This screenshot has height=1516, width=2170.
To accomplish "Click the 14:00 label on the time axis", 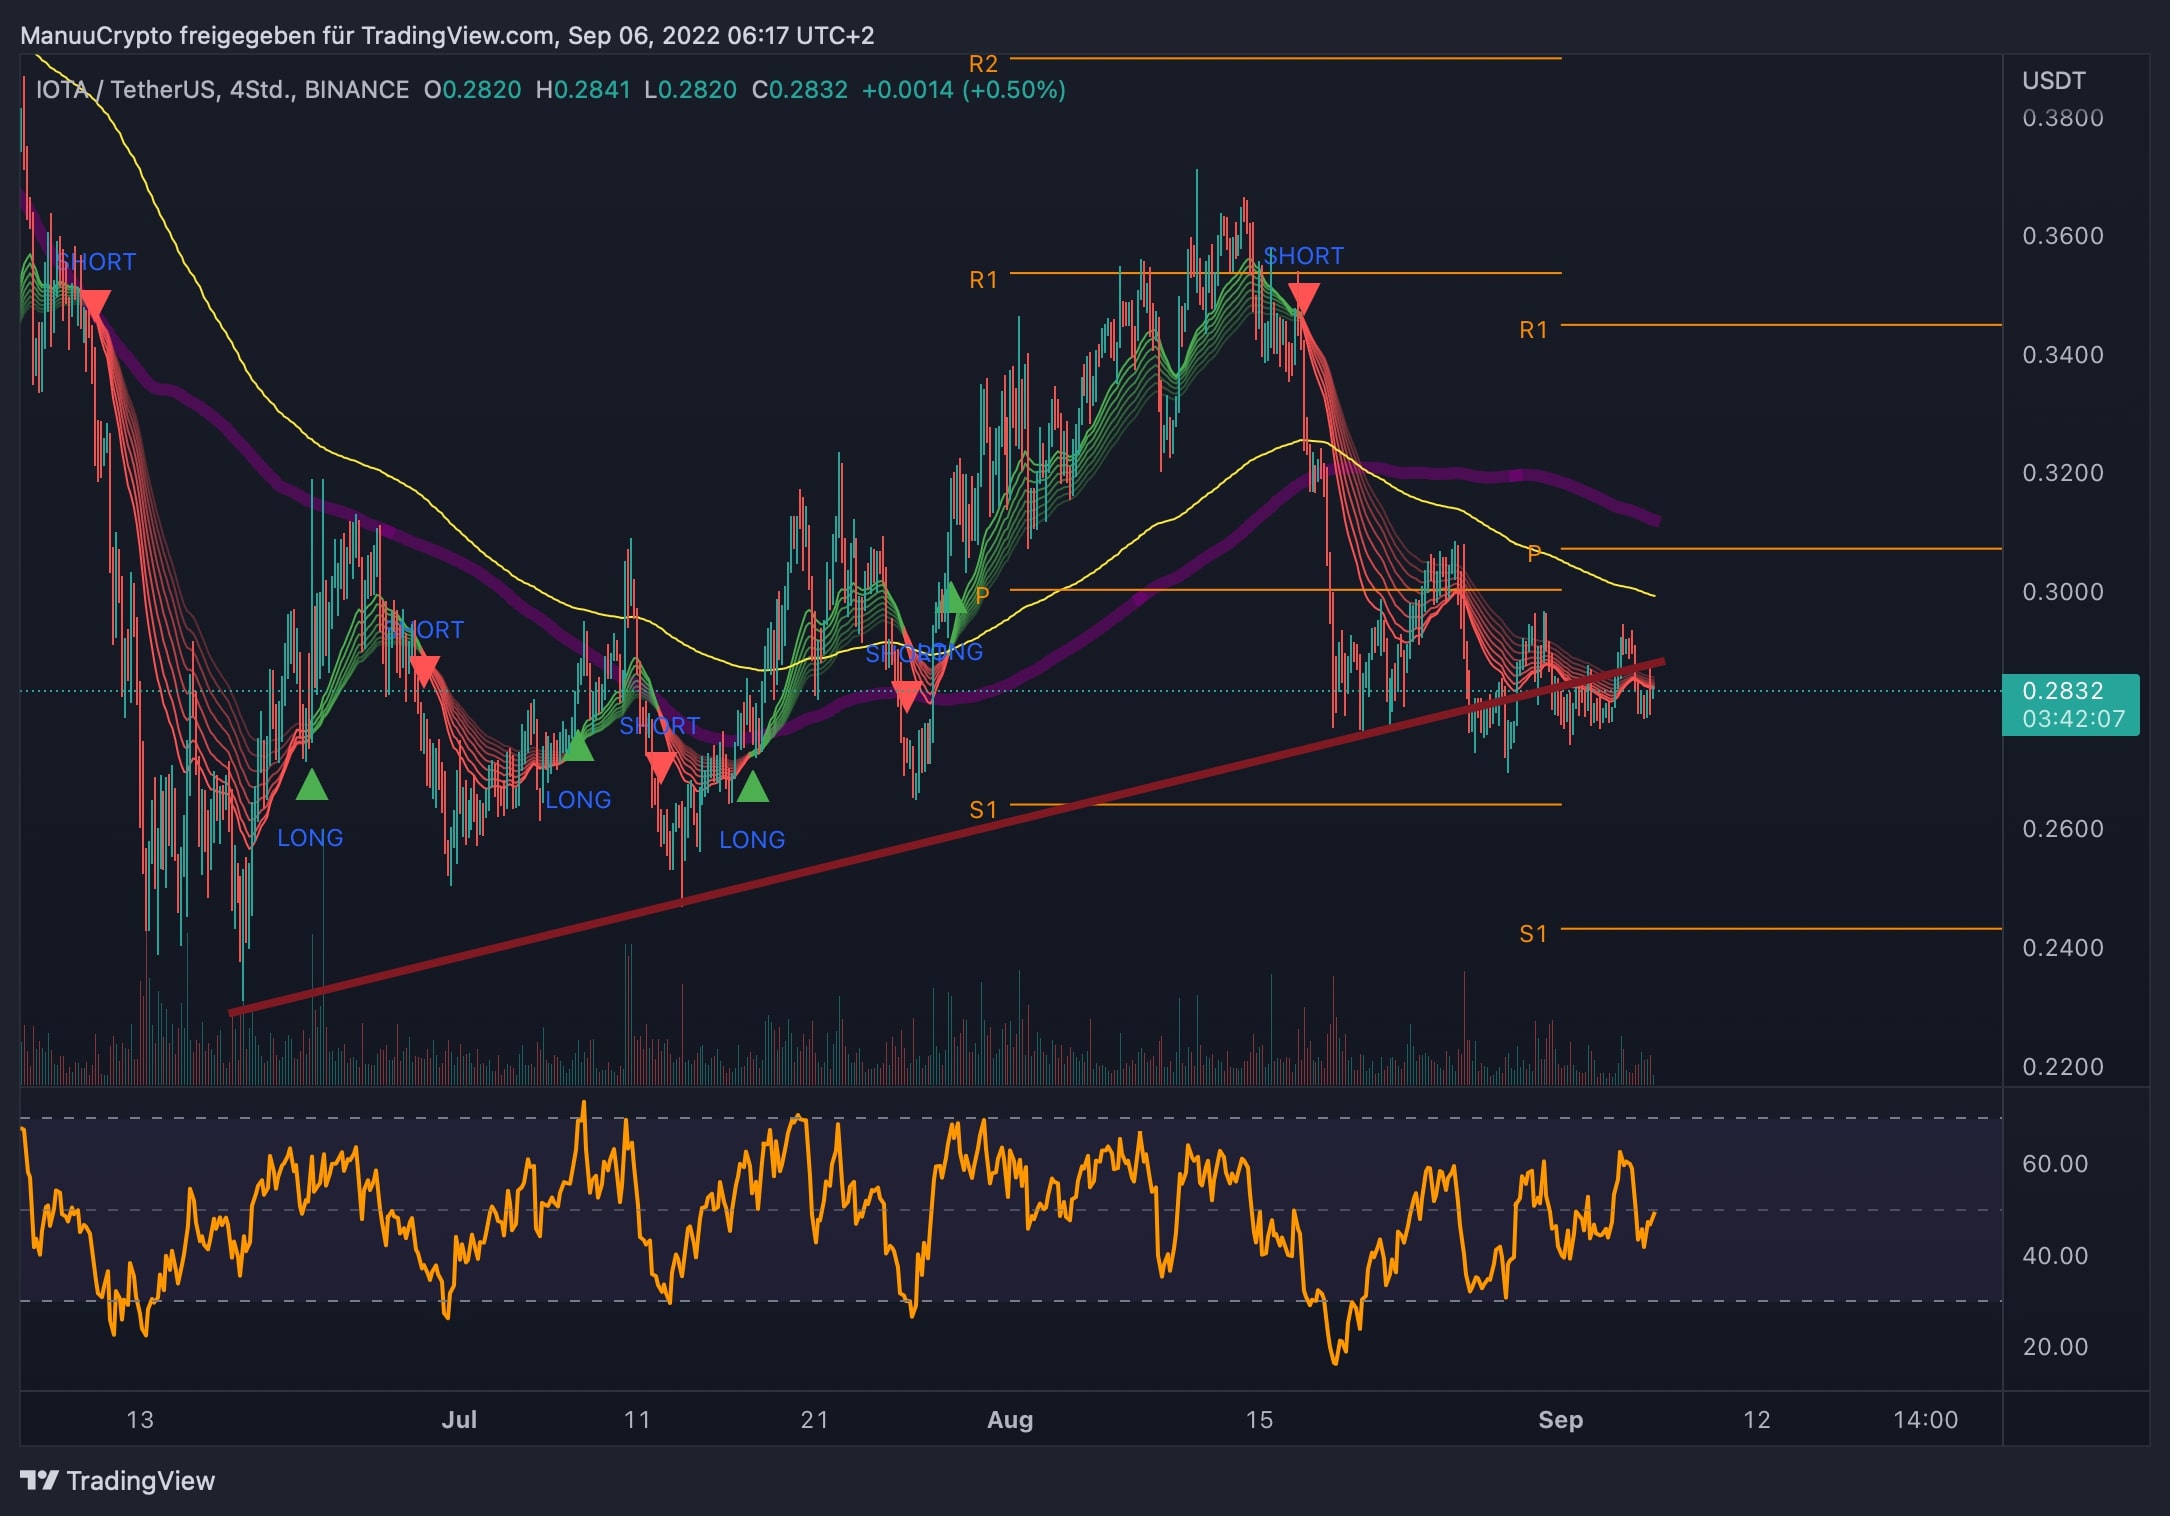I will click(1926, 1420).
